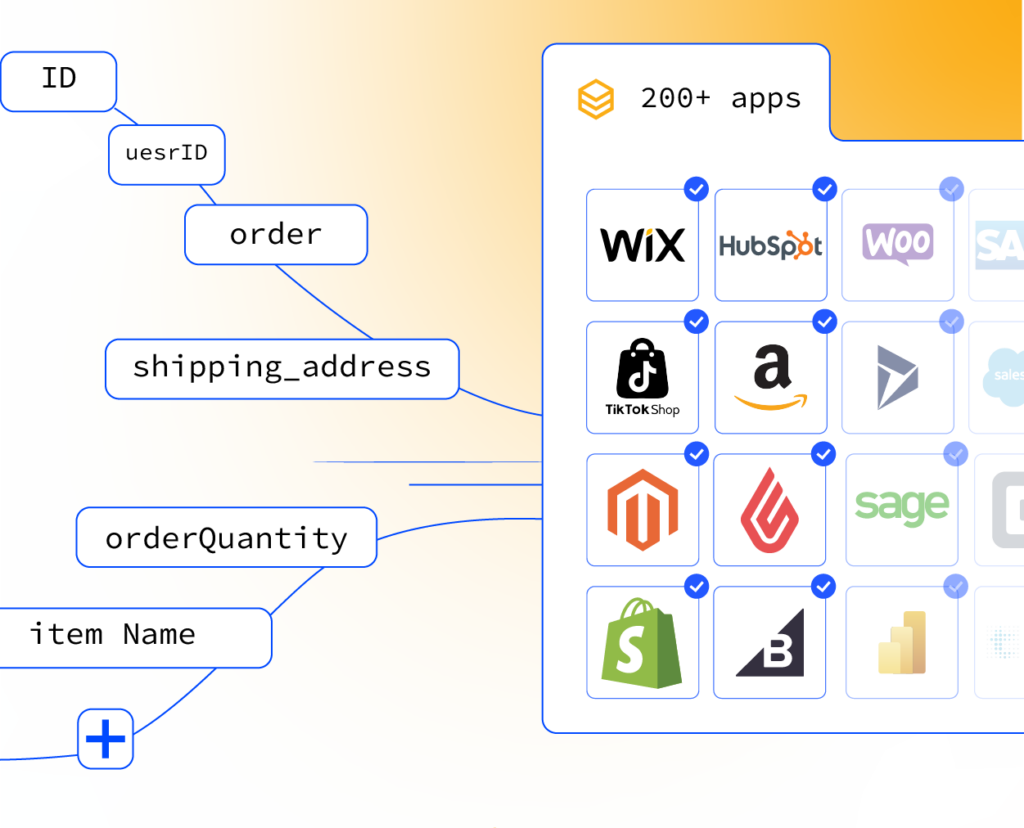Select the Salesforce cloud app tile

[x=997, y=377]
